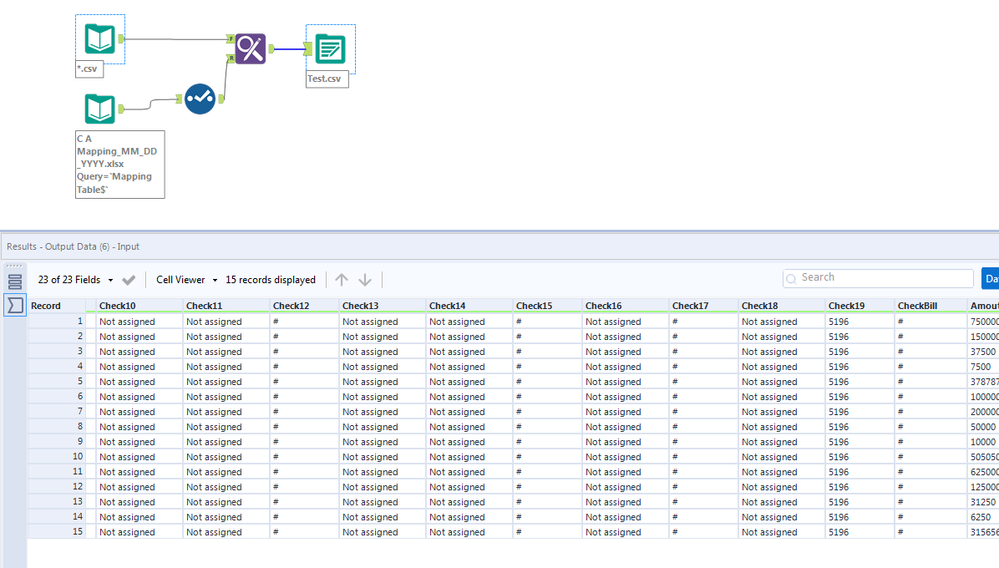999x568 pixels.
Task: Click the Check11 column header
Action: (x=226, y=306)
